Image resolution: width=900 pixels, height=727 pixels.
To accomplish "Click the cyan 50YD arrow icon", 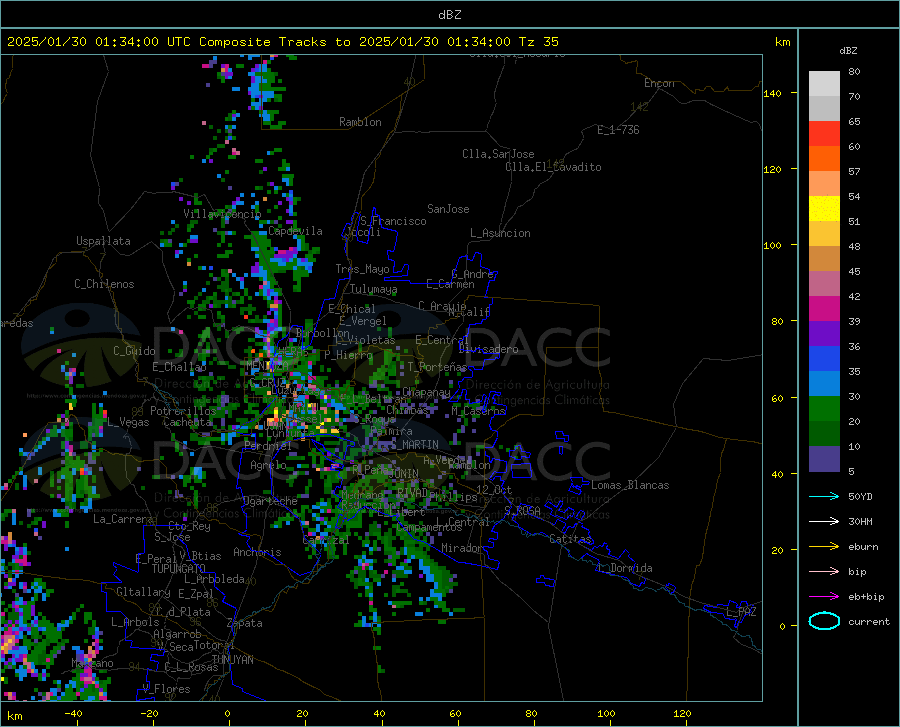I will (824, 496).
